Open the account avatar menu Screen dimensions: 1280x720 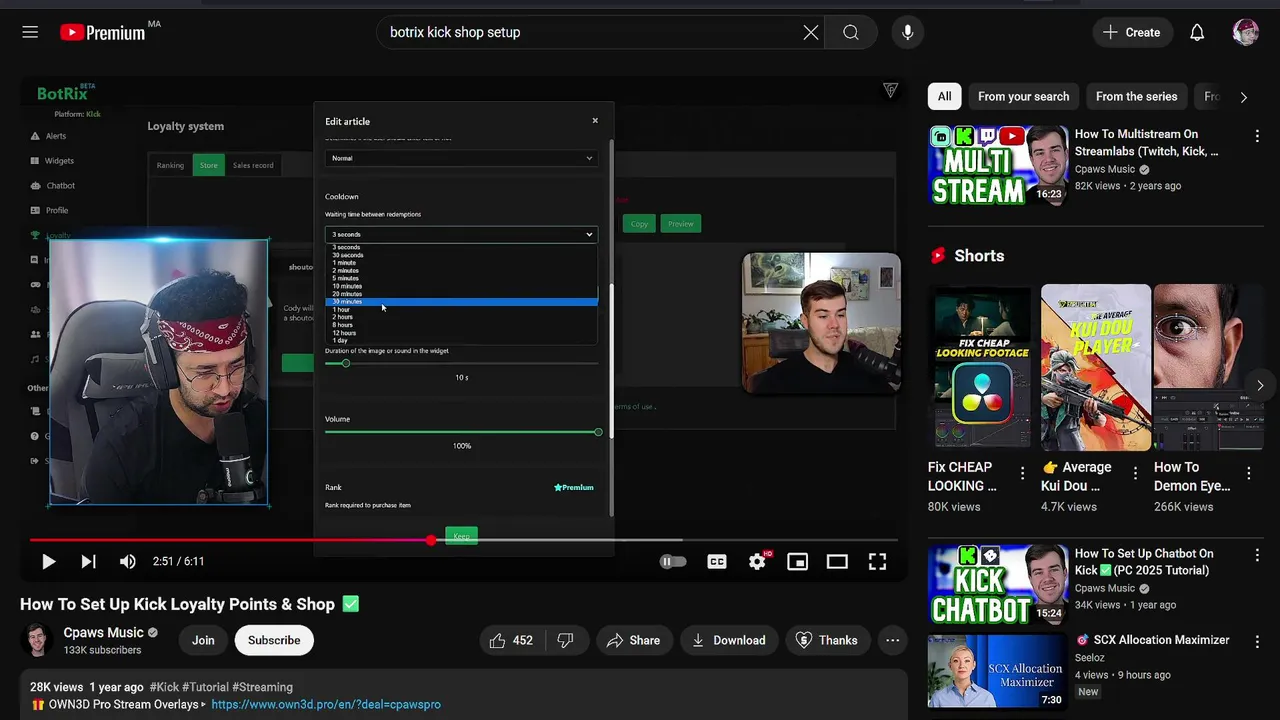(1245, 32)
